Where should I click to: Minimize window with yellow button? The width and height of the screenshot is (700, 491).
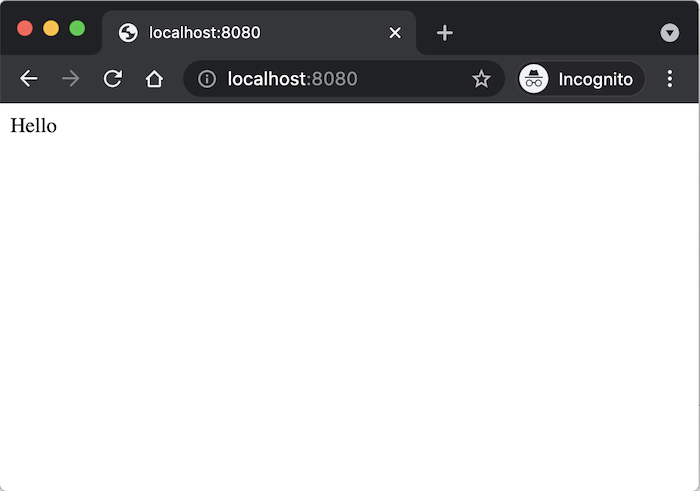51,29
